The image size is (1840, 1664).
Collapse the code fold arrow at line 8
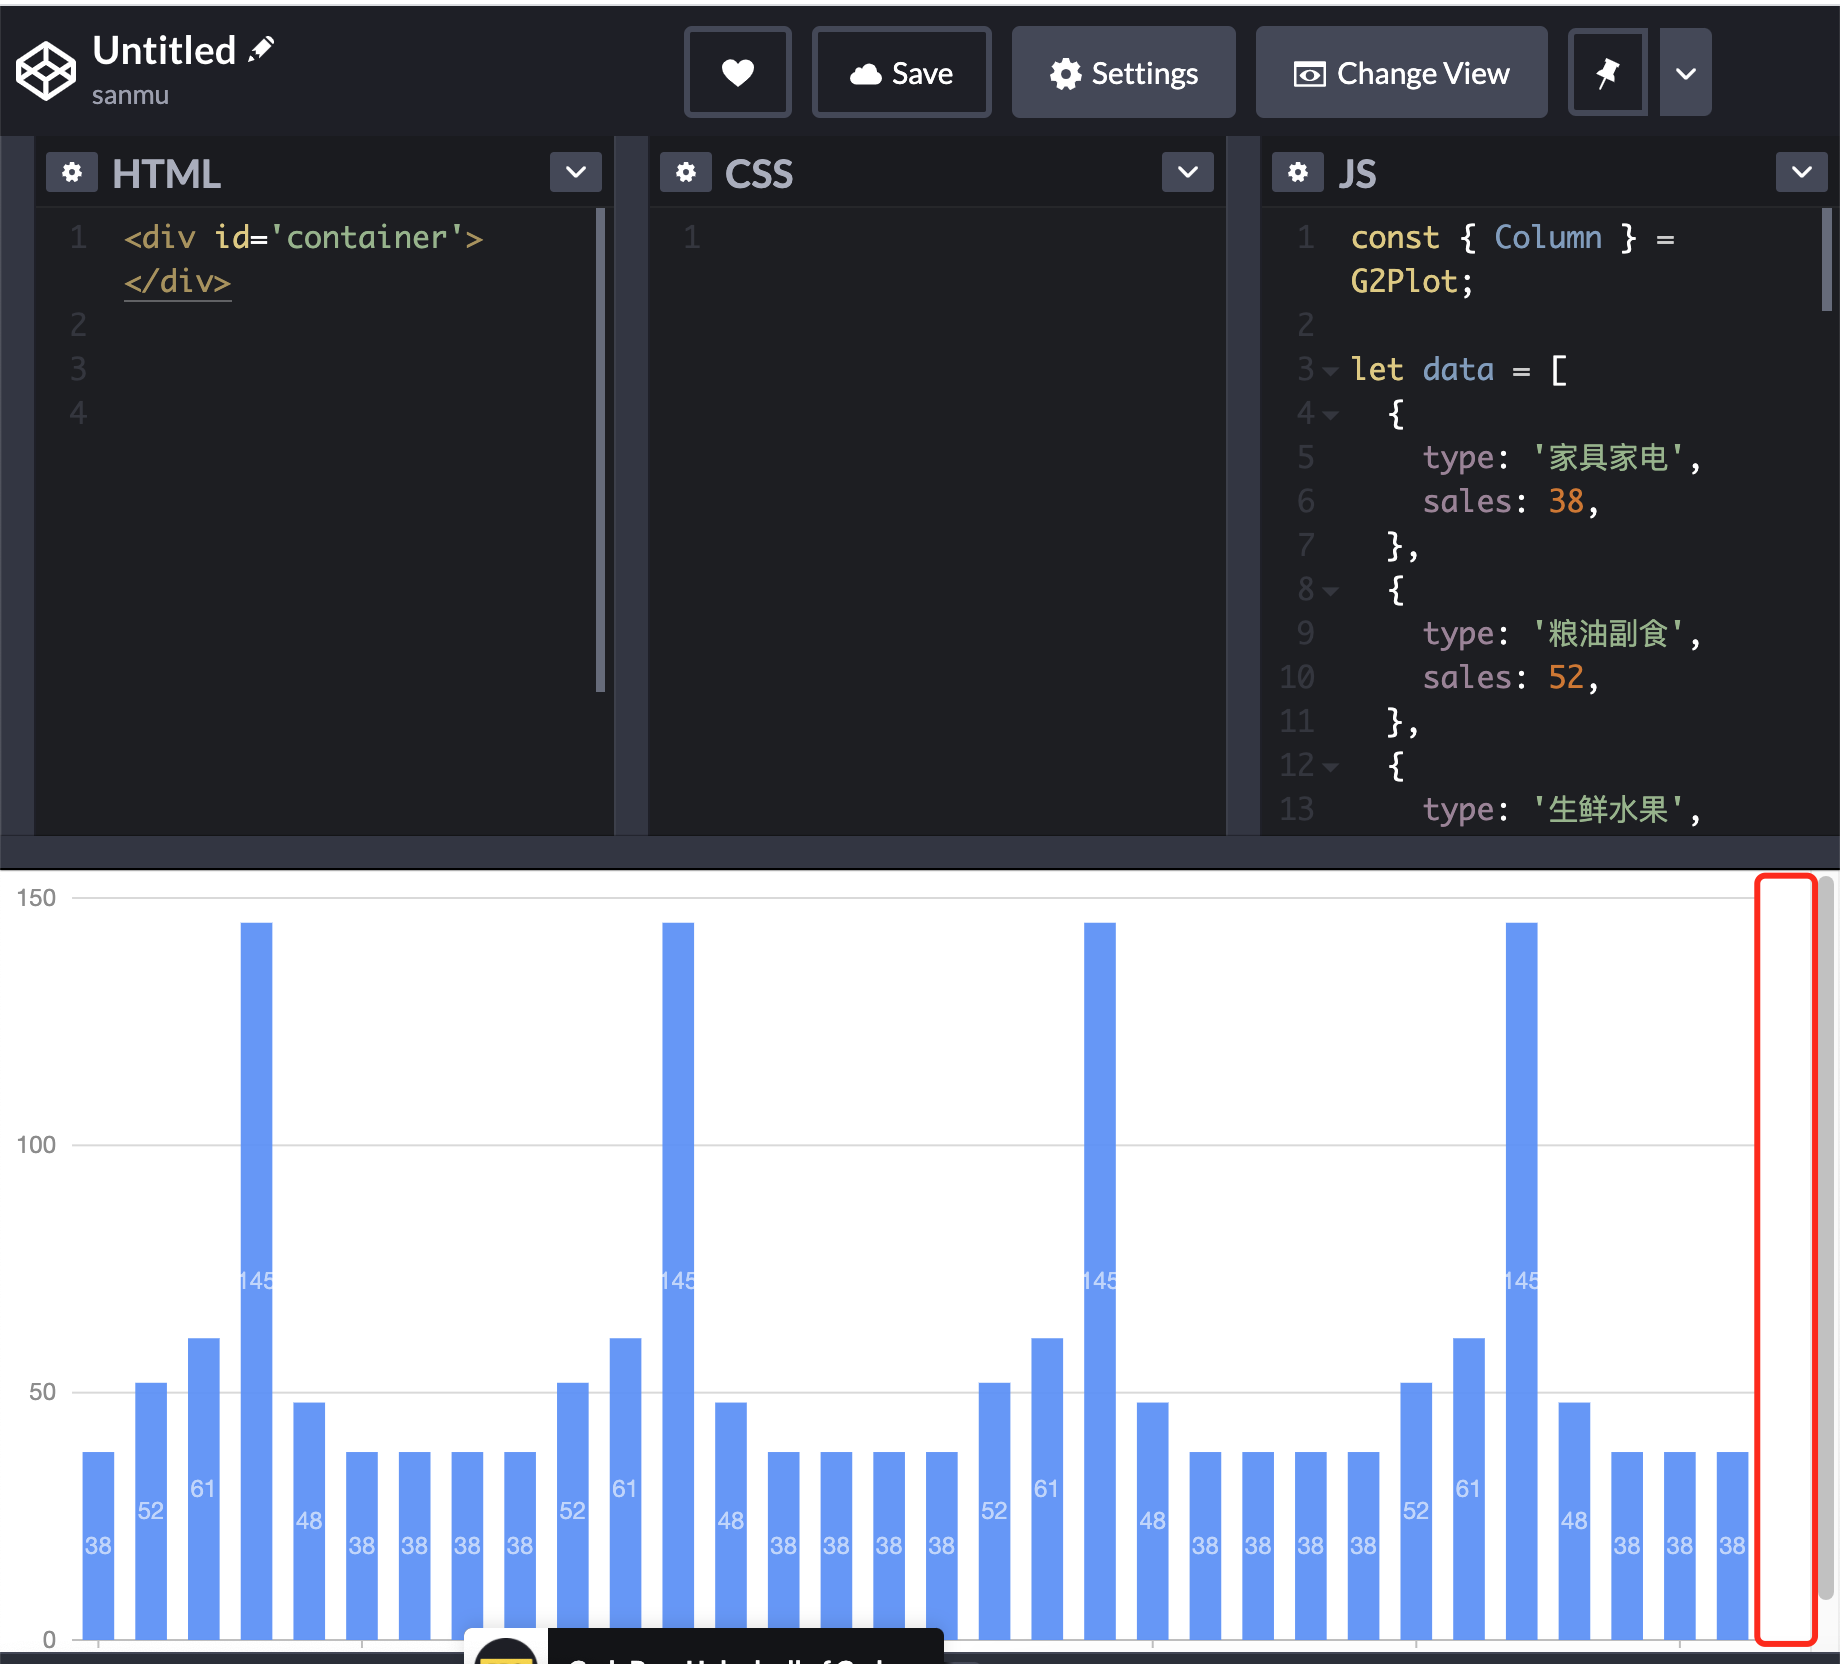point(1330,590)
